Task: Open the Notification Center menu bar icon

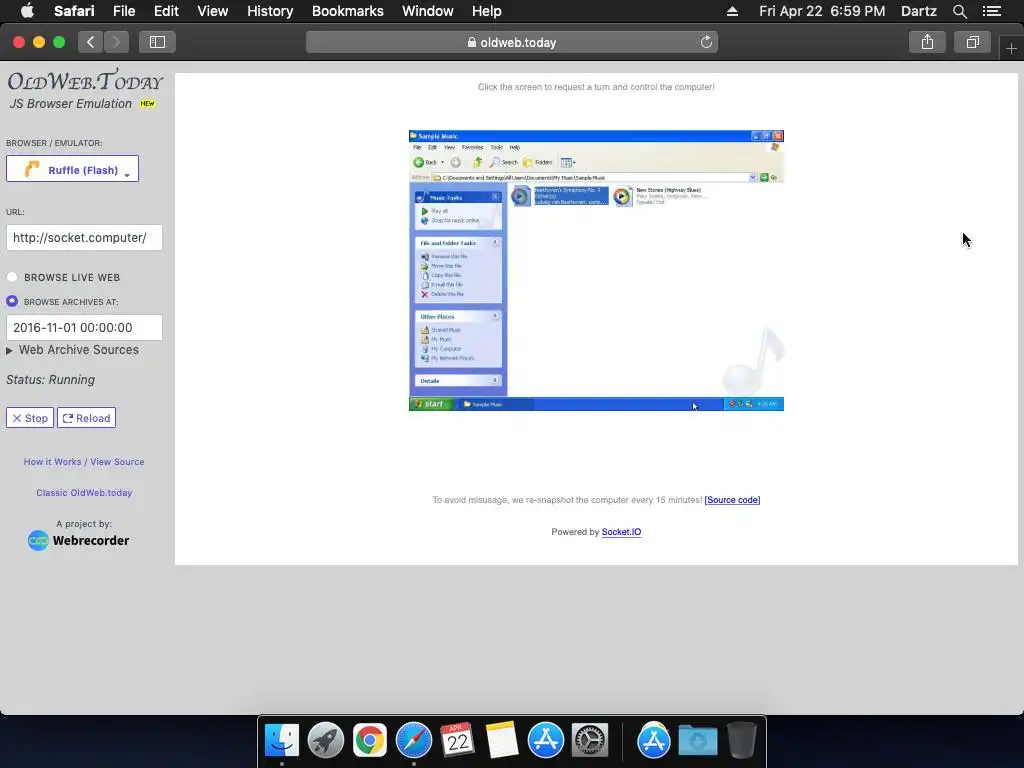Action: (992, 11)
